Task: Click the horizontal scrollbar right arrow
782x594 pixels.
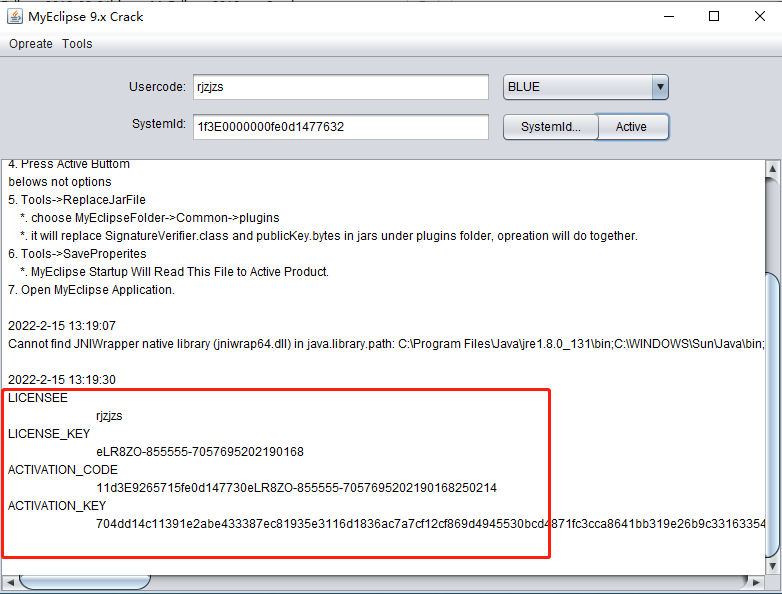Action: [x=756, y=582]
